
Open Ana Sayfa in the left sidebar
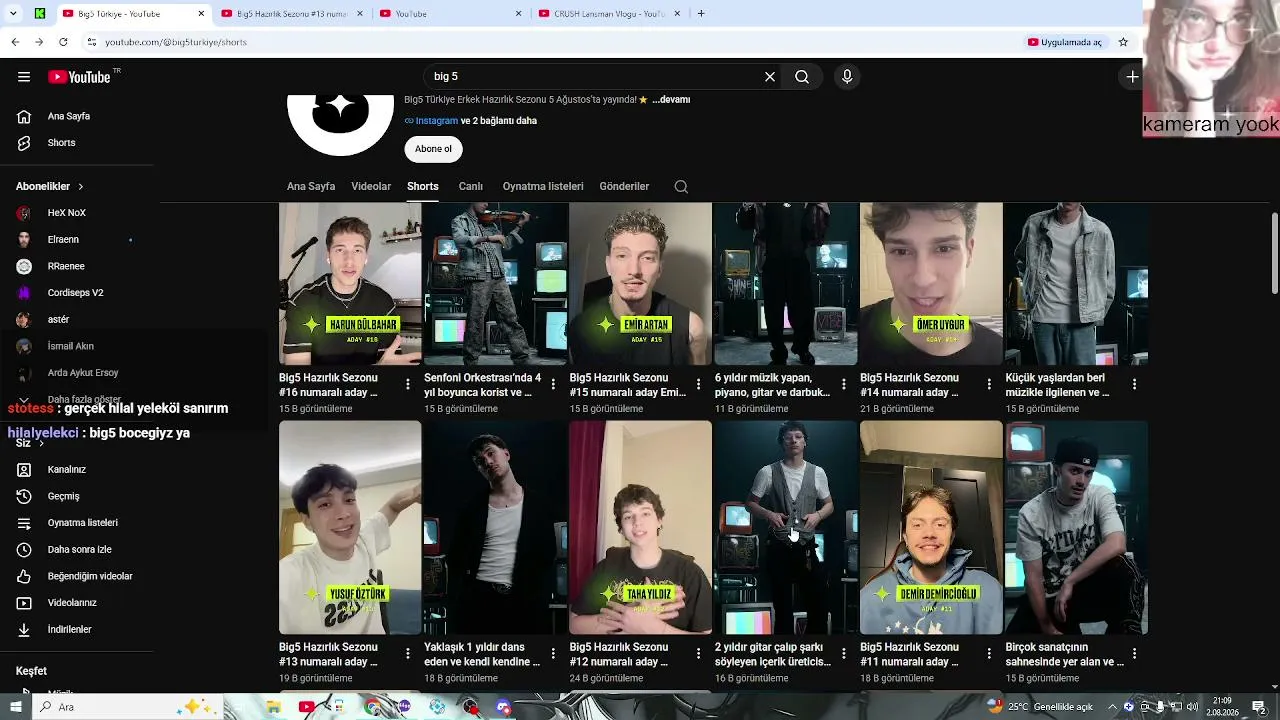click(69, 116)
